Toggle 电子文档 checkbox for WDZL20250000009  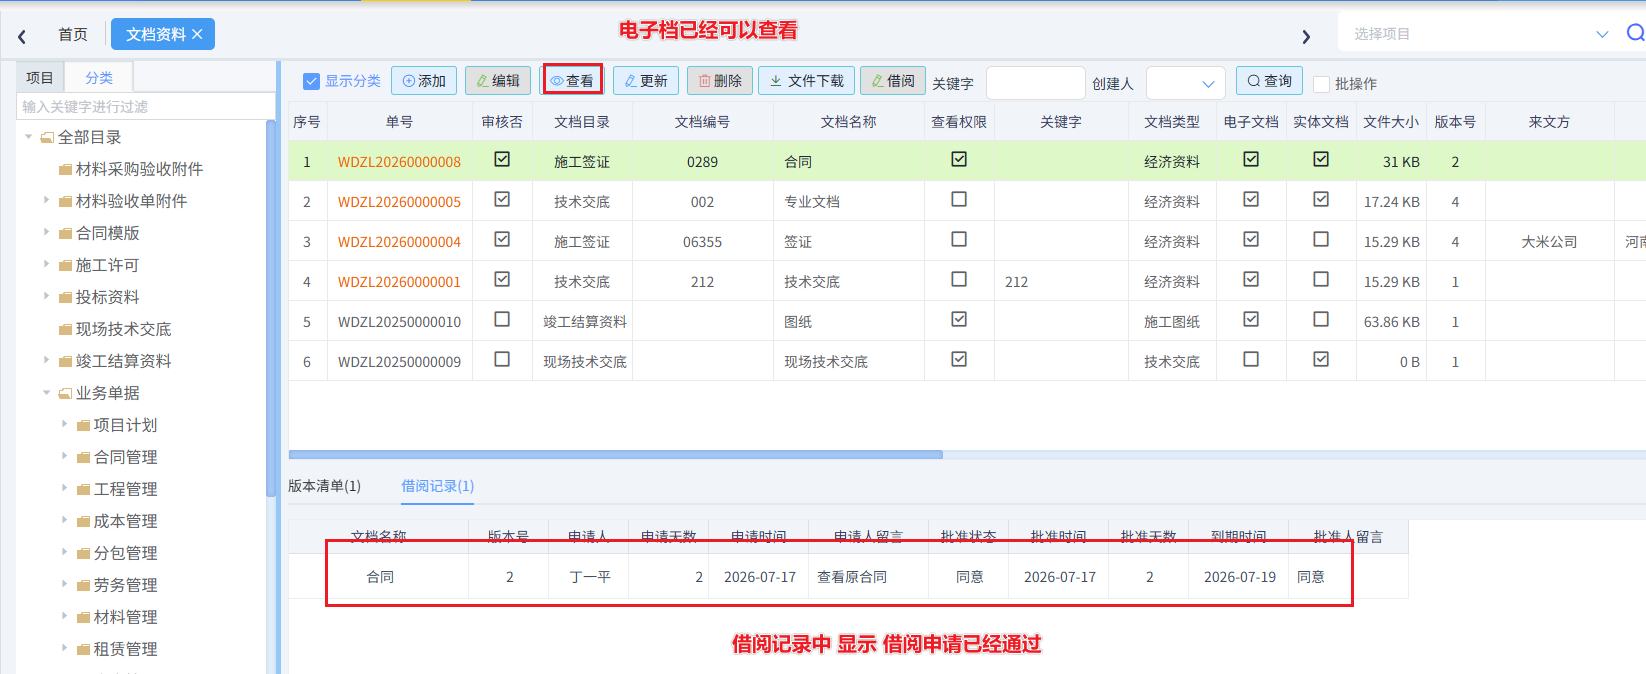(1251, 359)
